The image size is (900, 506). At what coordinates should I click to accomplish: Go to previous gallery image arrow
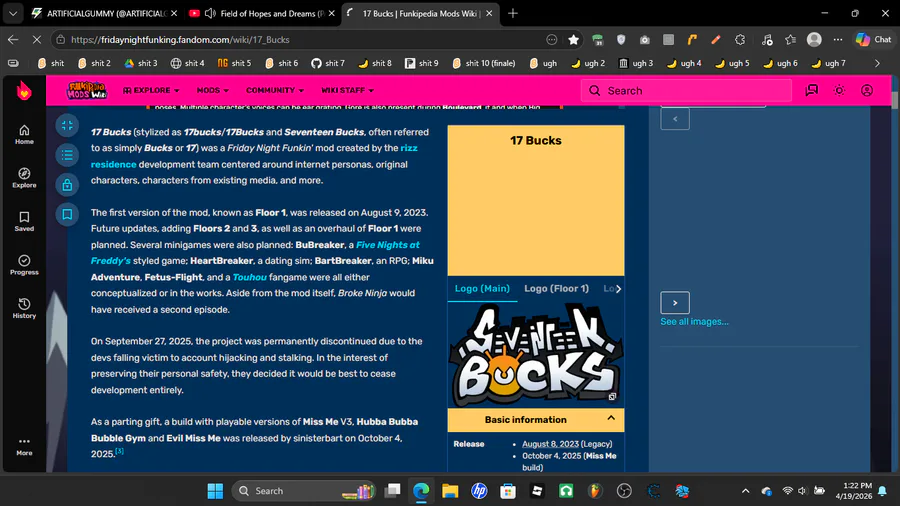(675, 119)
